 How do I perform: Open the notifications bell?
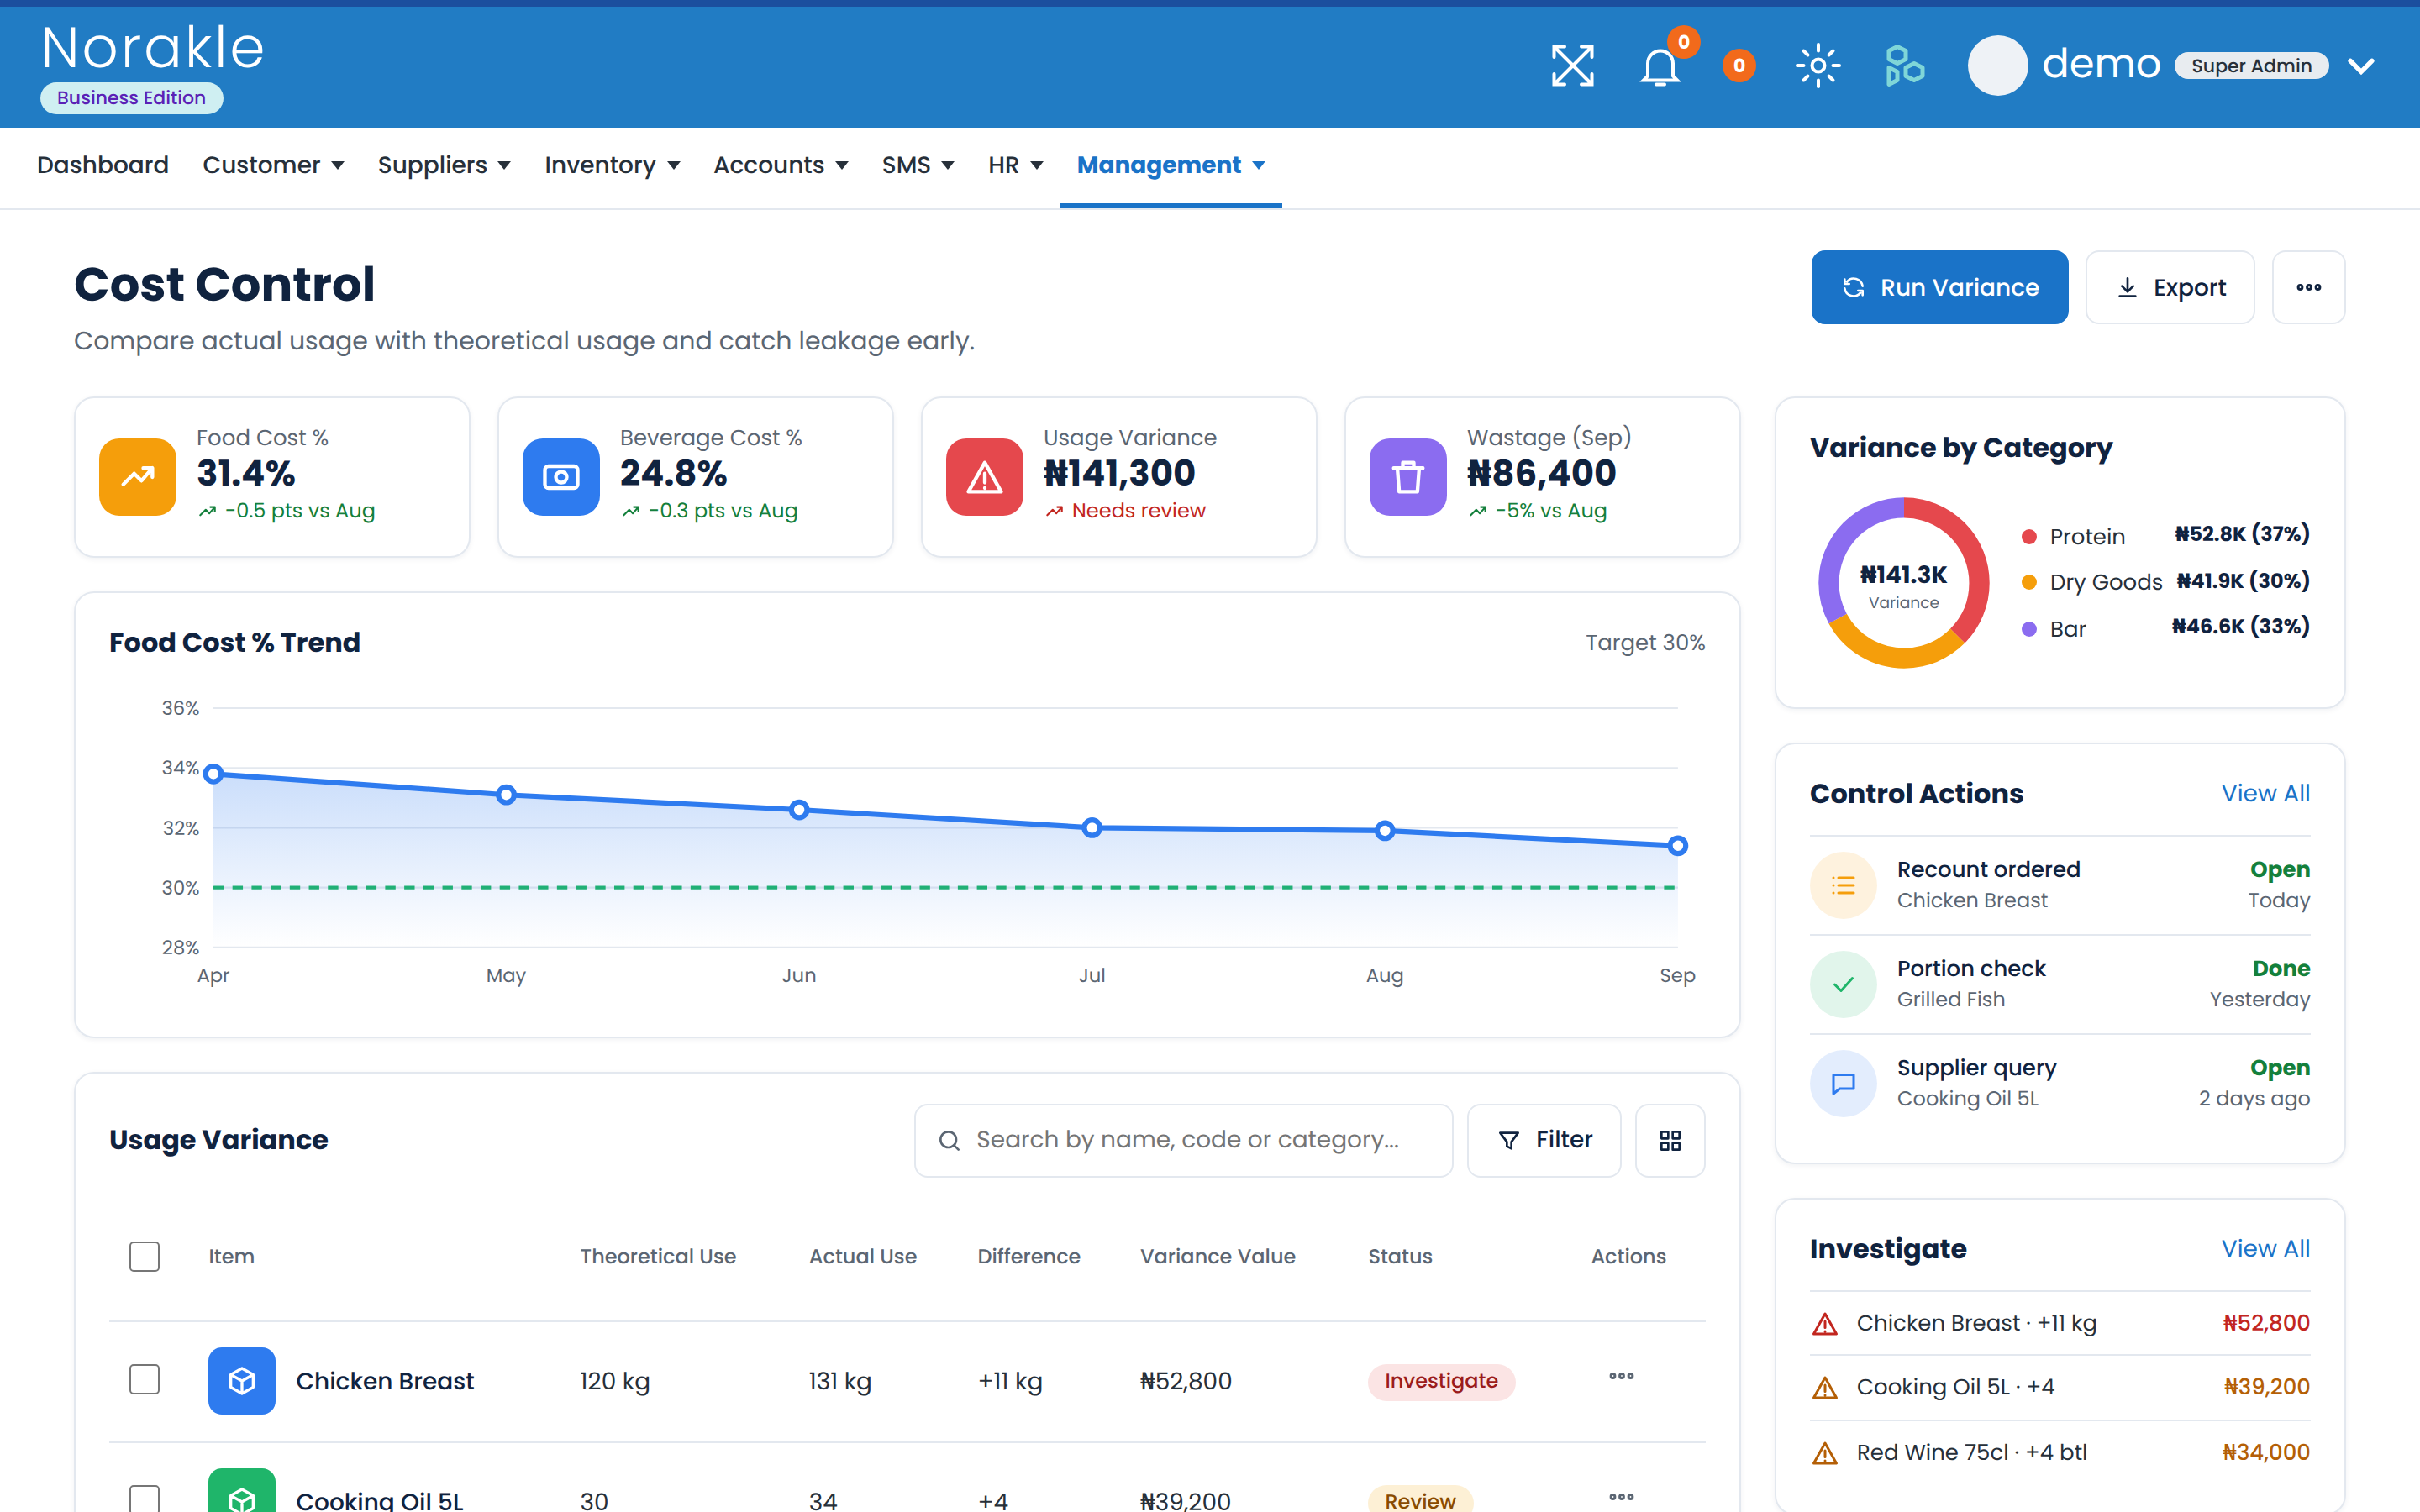point(1659,67)
